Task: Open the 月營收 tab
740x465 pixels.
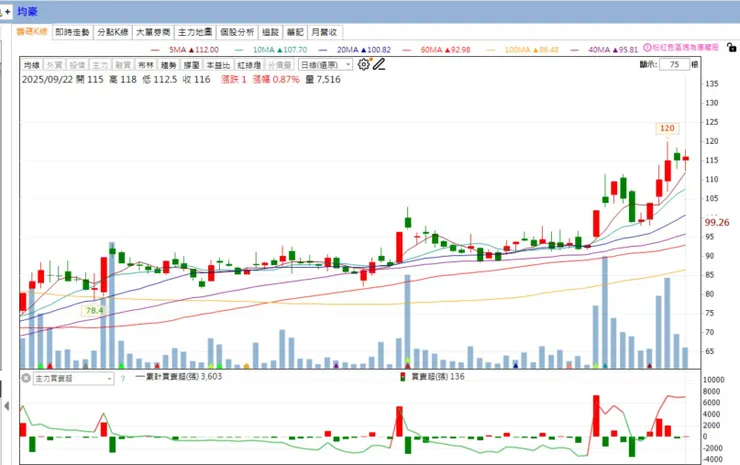Action: click(x=325, y=32)
